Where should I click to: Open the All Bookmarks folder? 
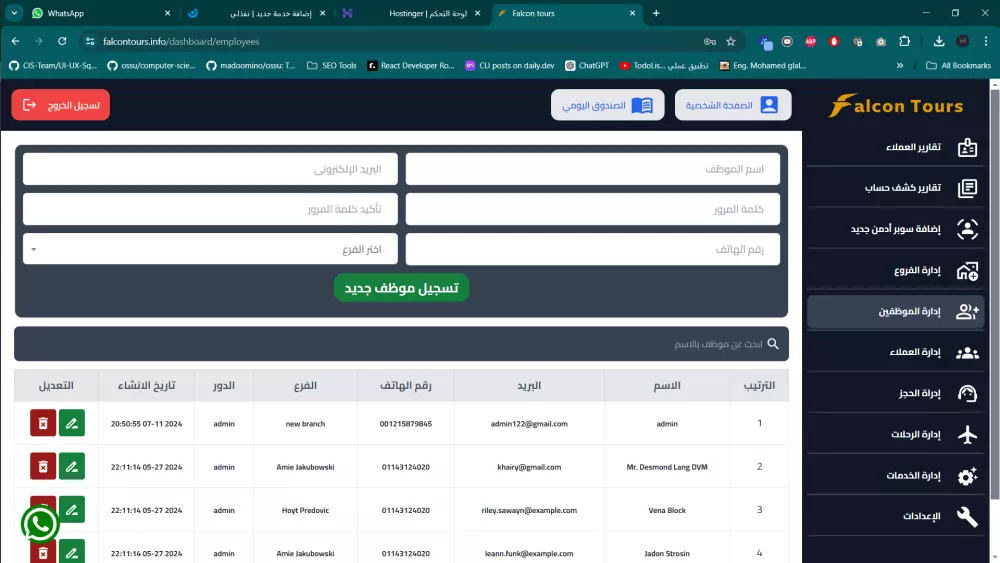(959, 66)
